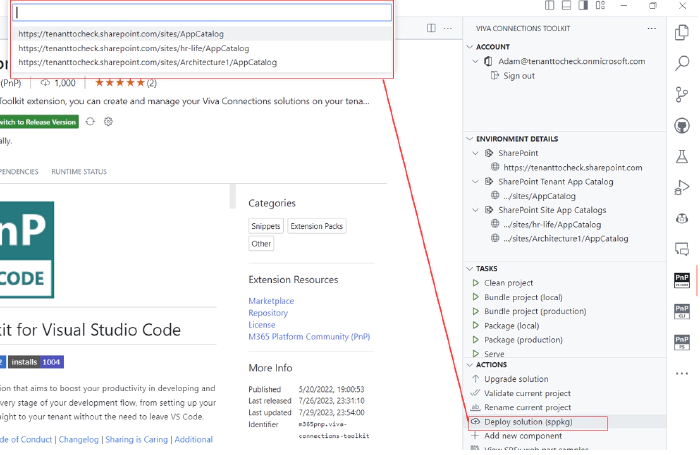
Task: Toggle primary side bar layout icon
Action: [x=550, y=5]
